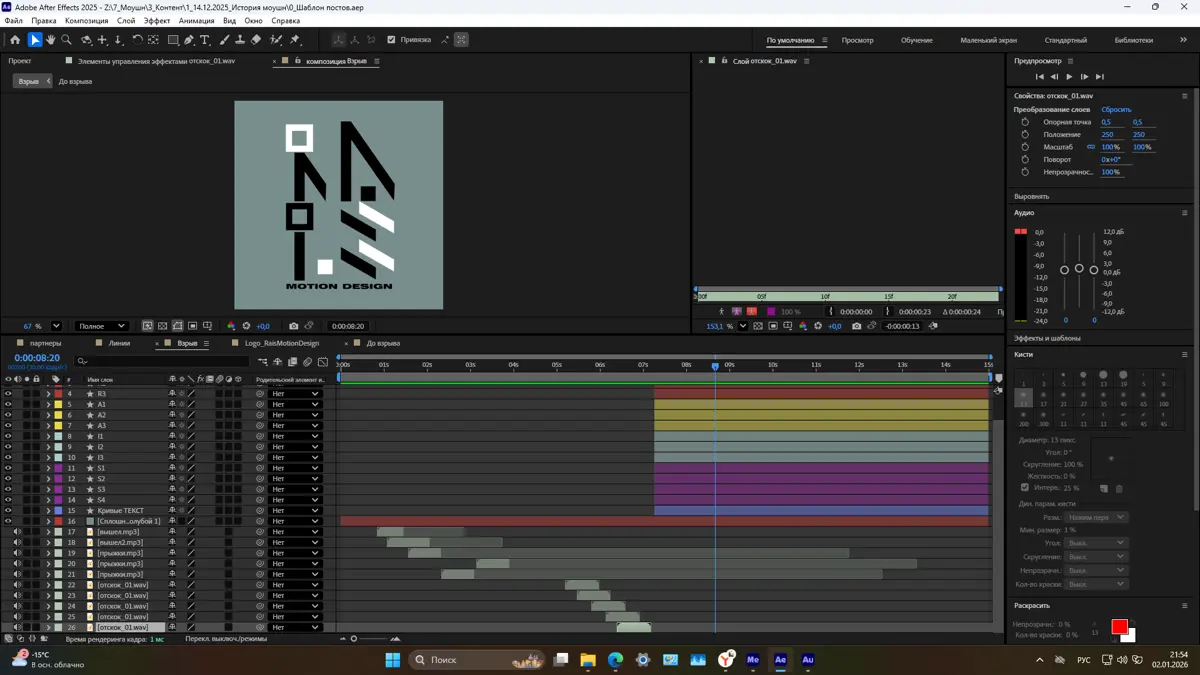Adjust the center audio level slider
The width and height of the screenshot is (1200, 675).
click(1079, 269)
